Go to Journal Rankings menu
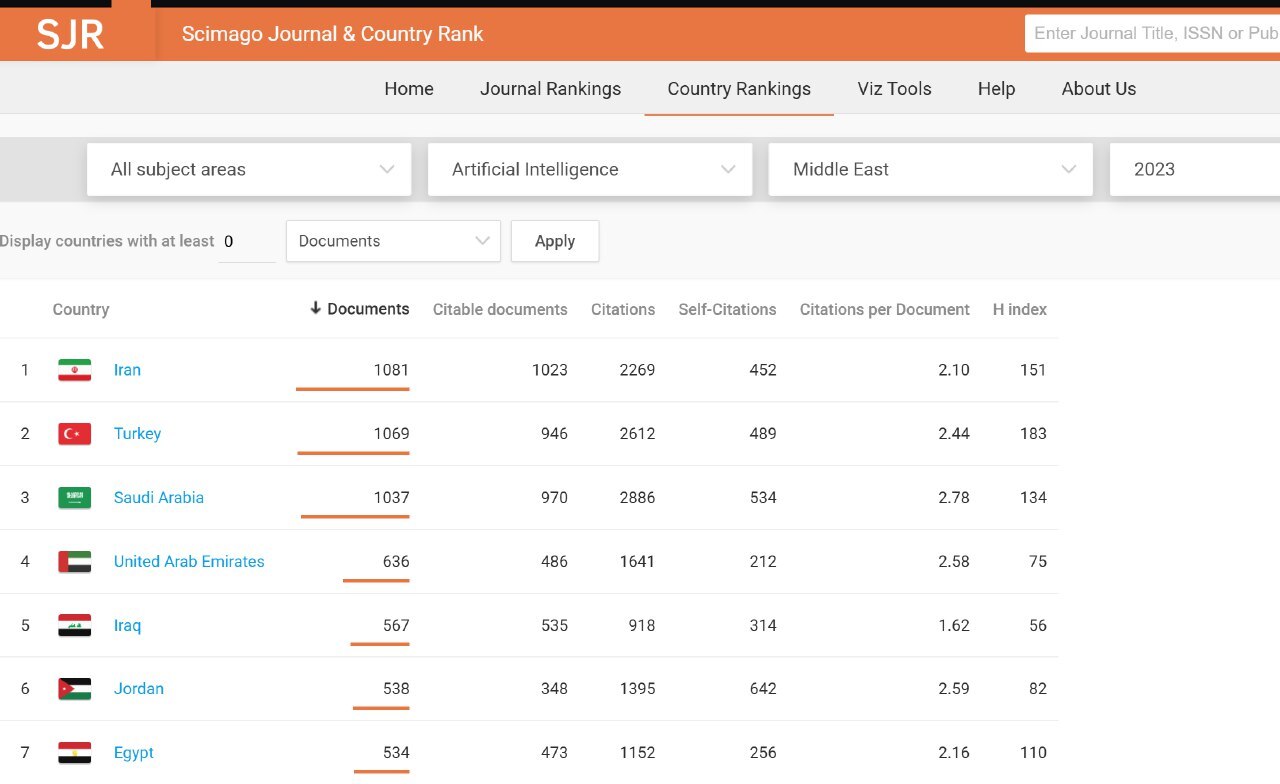 click(550, 89)
